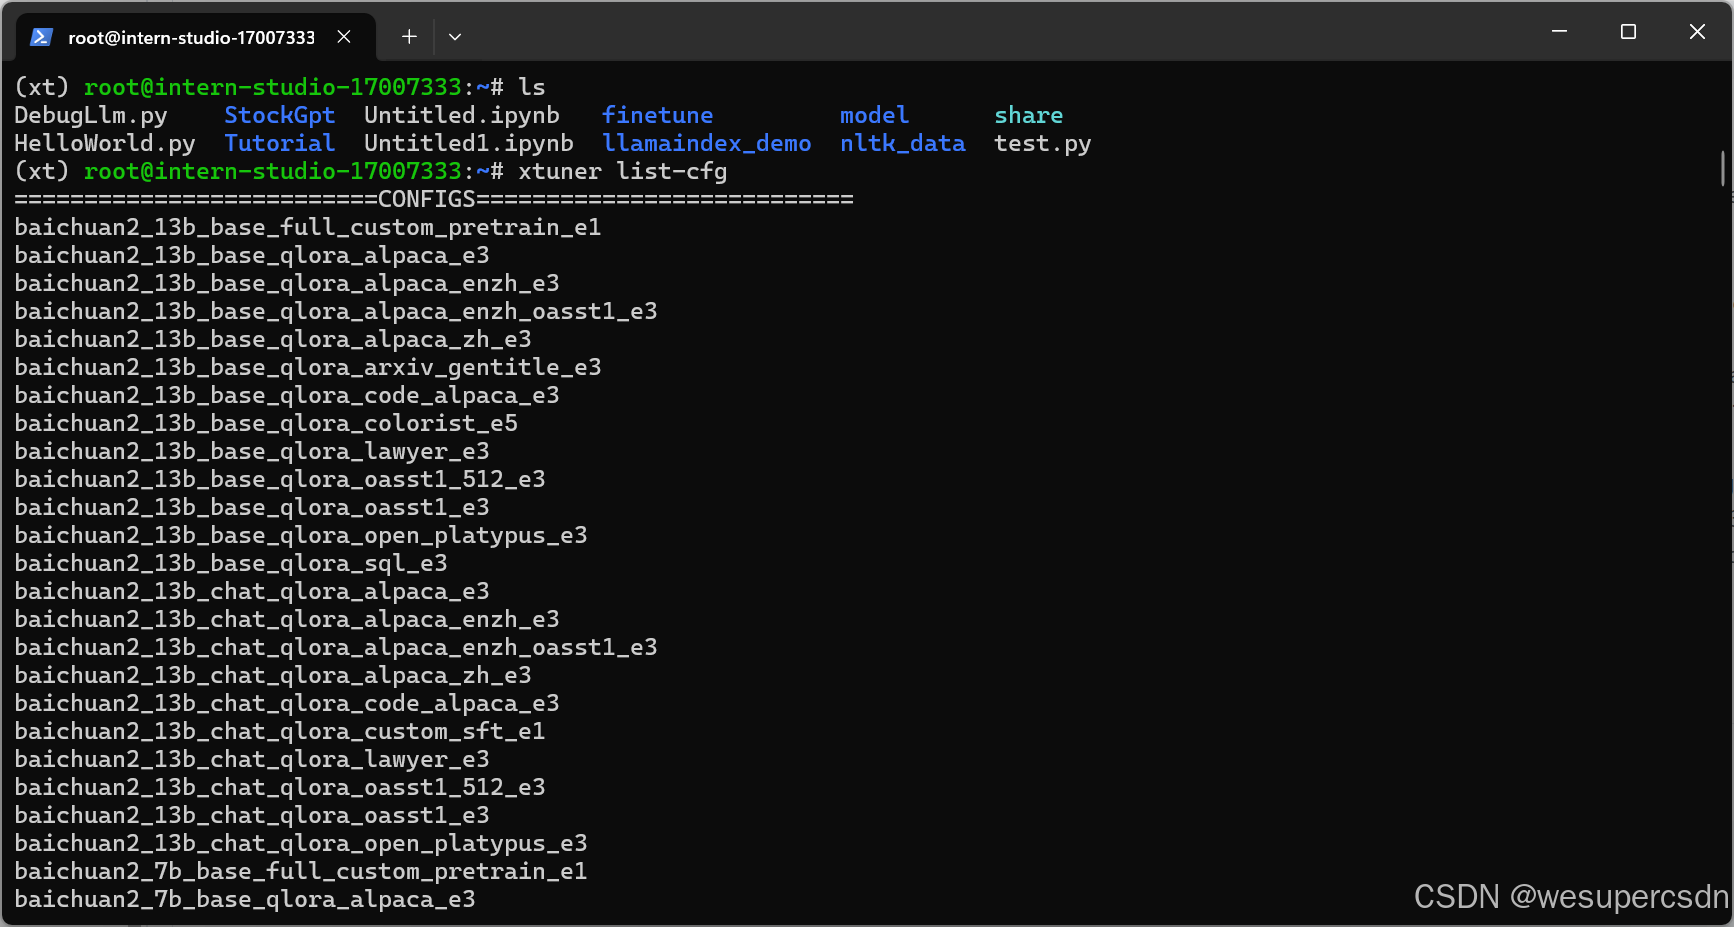Click the terminal vertical scrollbar thumb
1734x927 pixels.
tap(1723, 168)
